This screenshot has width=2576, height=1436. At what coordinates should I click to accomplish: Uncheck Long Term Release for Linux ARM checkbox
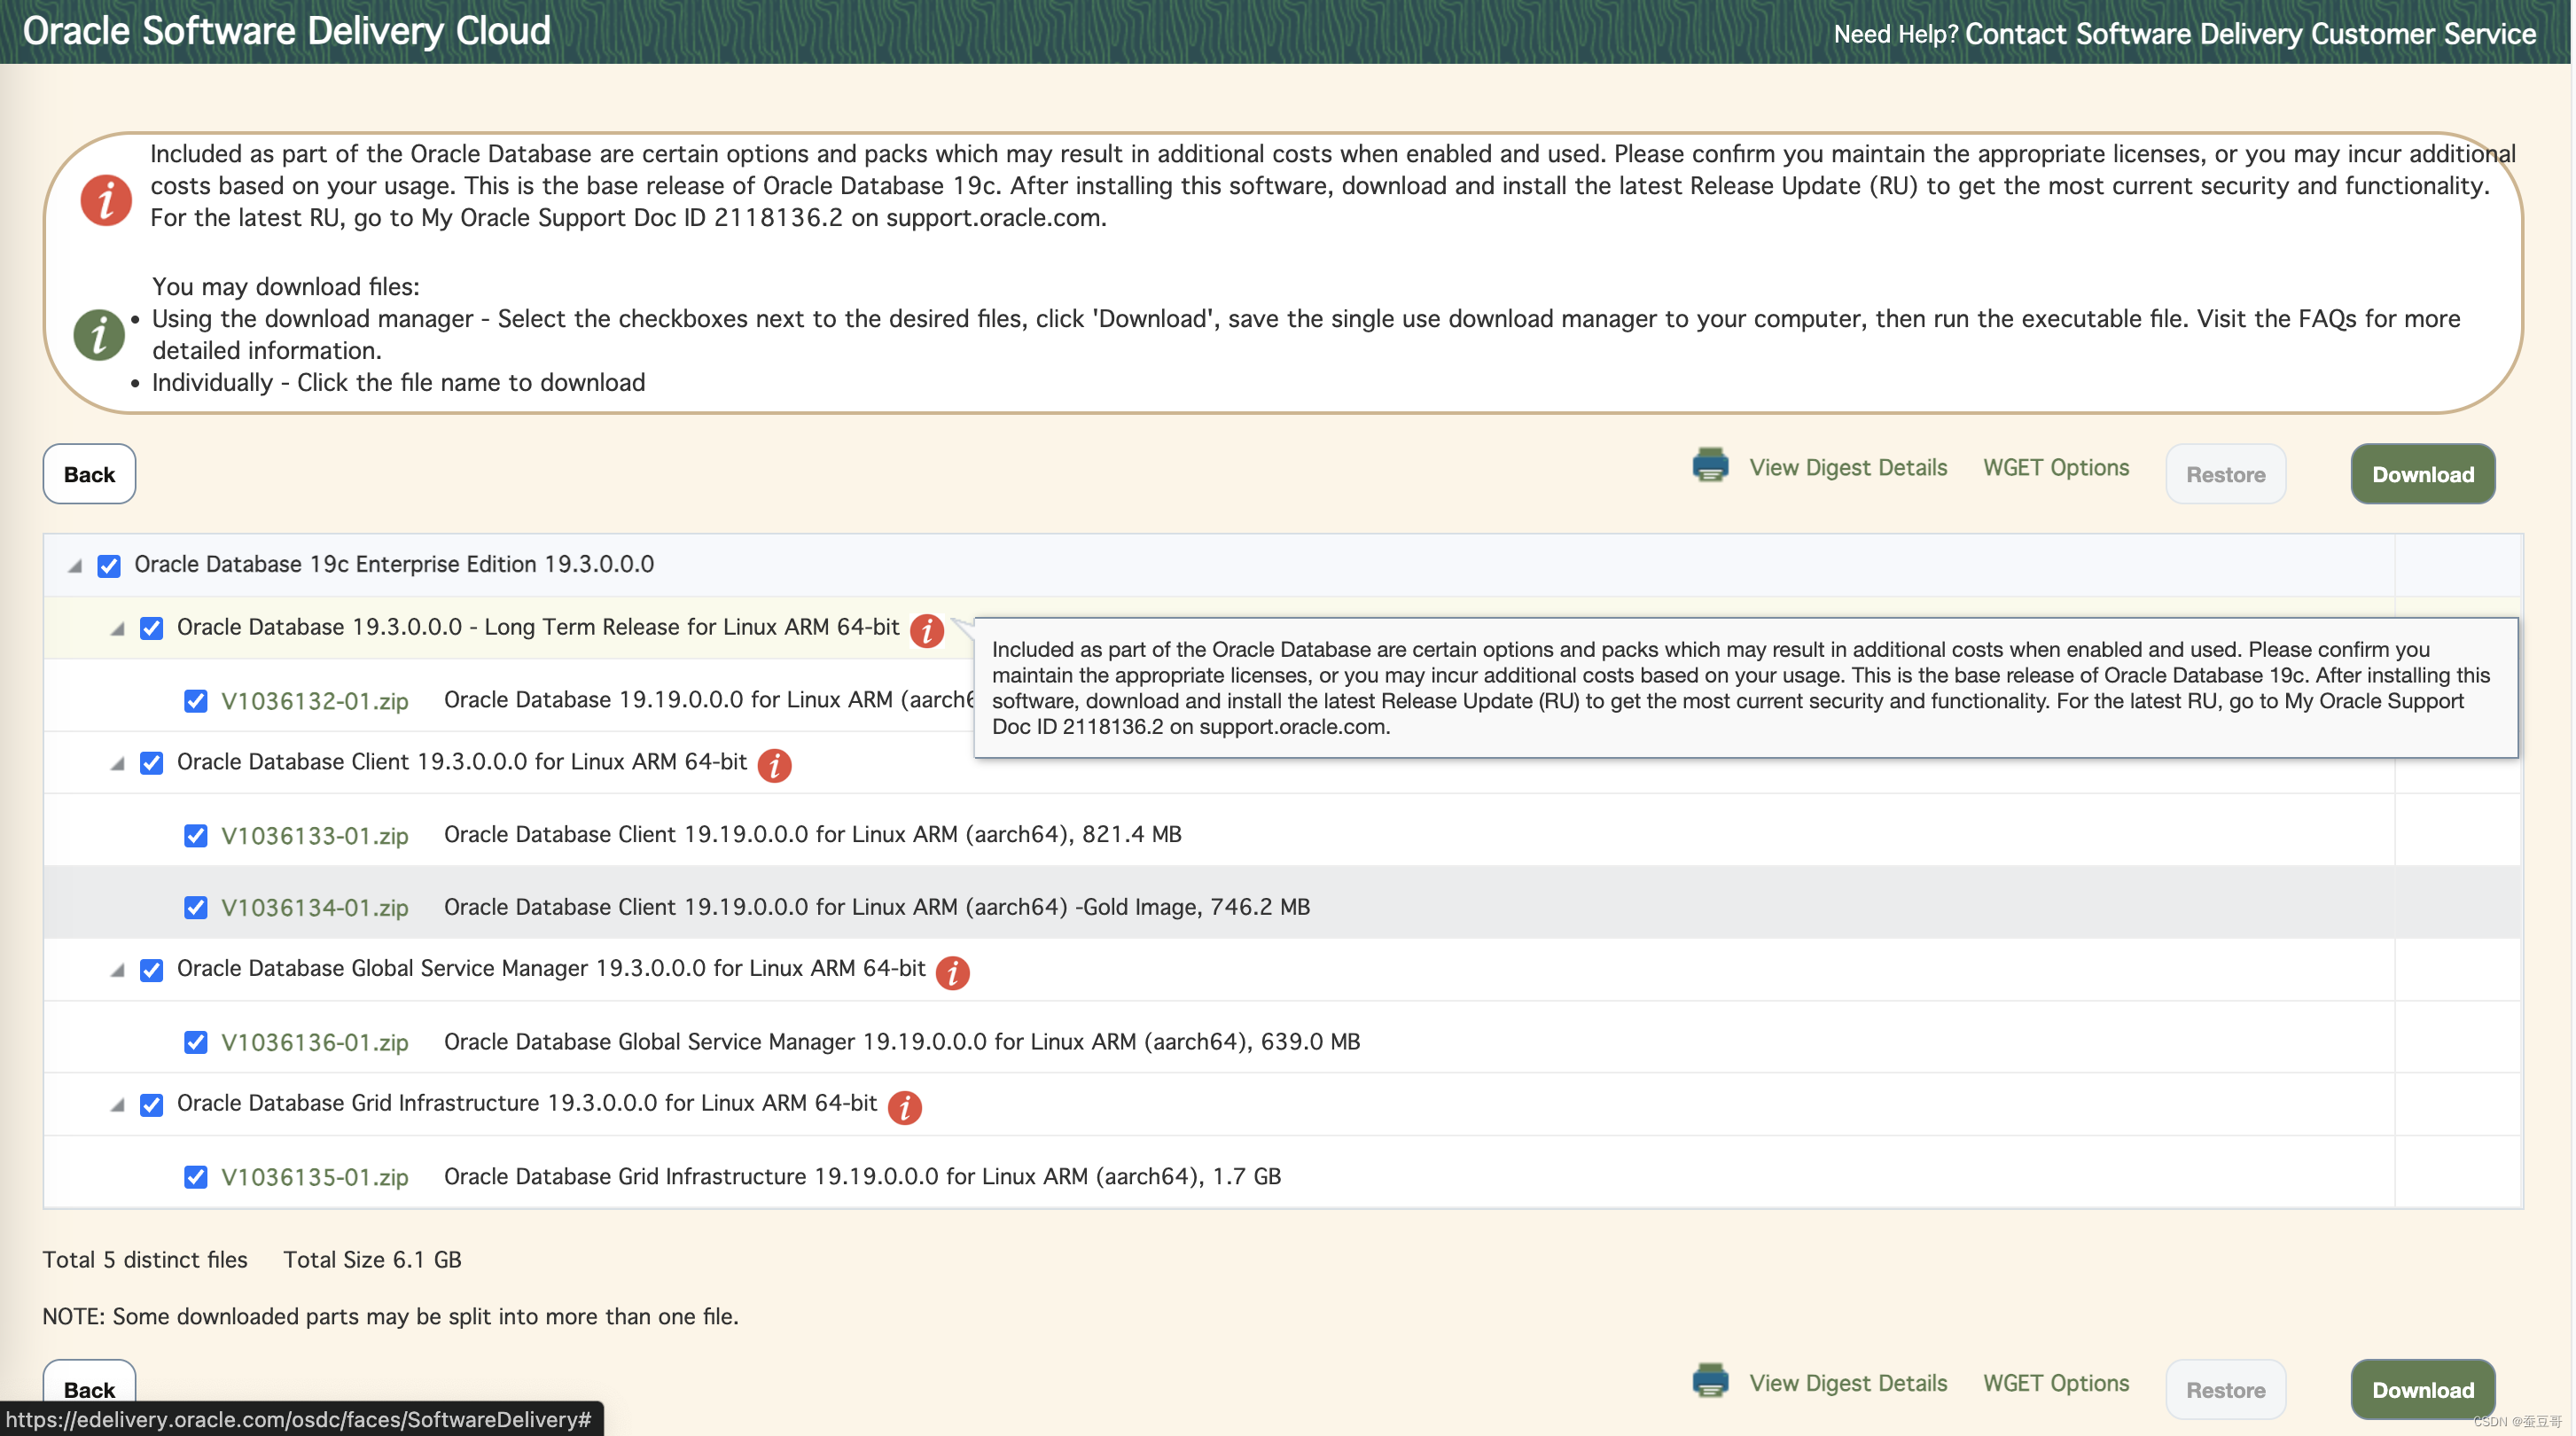tap(151, 628)
